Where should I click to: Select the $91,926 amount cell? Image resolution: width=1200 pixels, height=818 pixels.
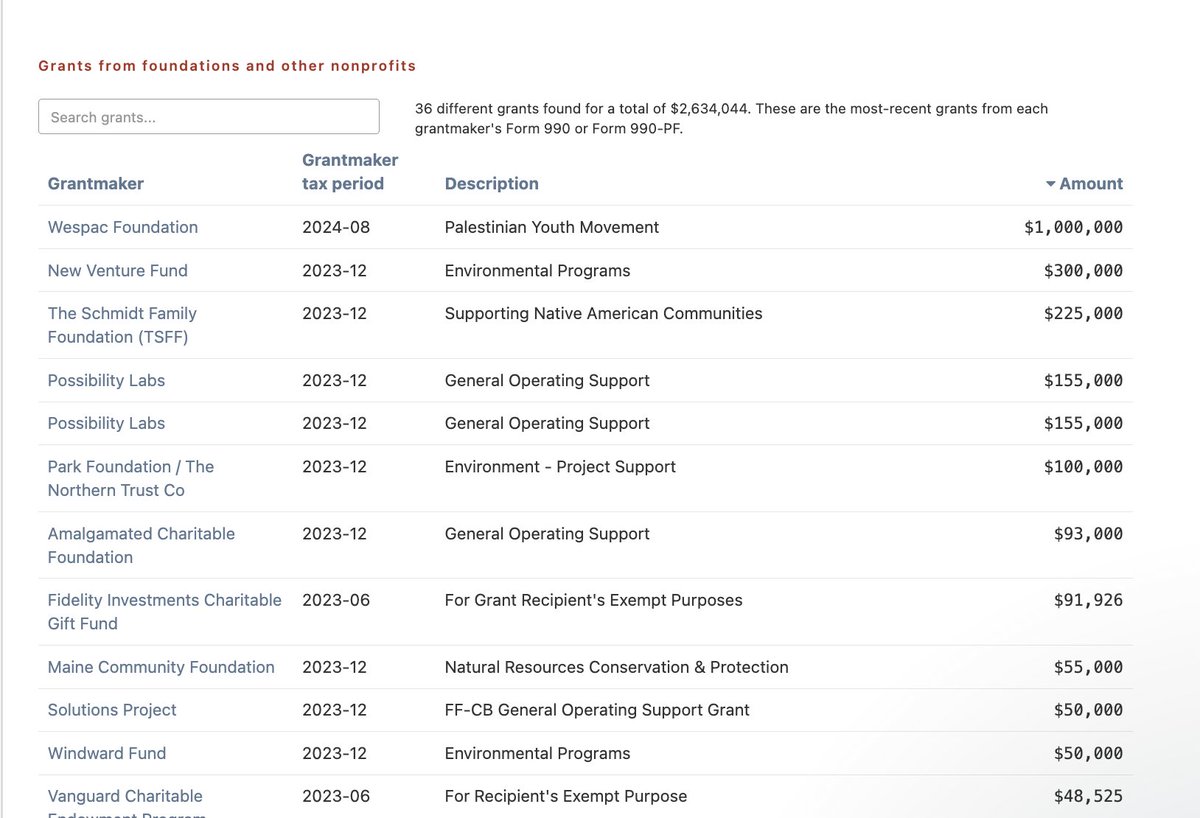(1088, 600)
